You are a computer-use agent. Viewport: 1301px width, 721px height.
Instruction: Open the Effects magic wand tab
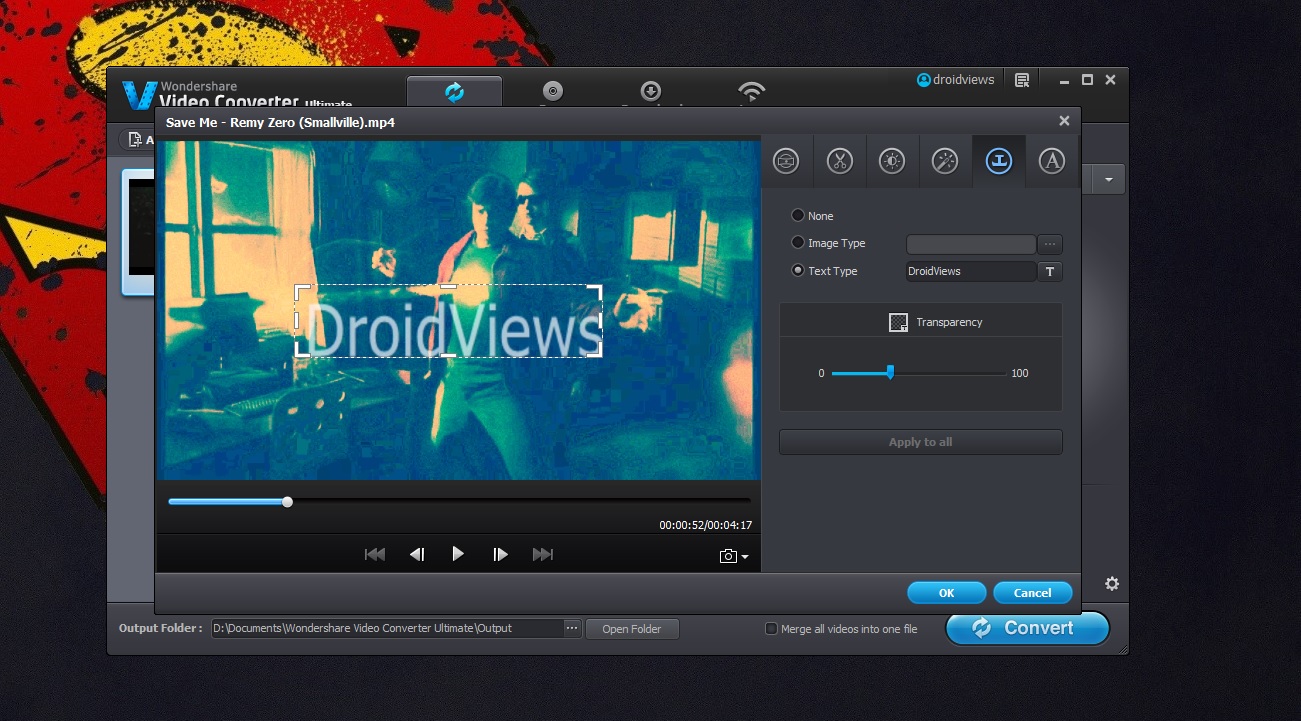[945, 161]
